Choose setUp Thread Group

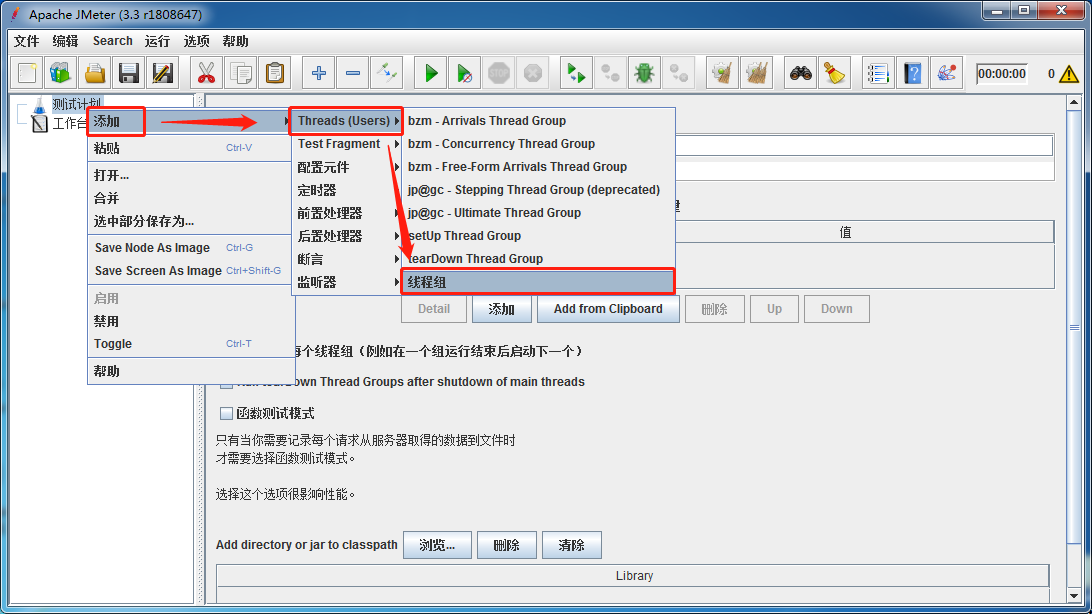[538, 235]
